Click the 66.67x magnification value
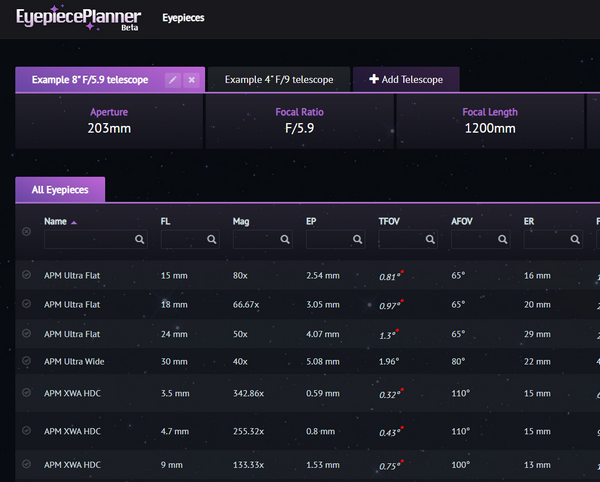 click(246, 305)
